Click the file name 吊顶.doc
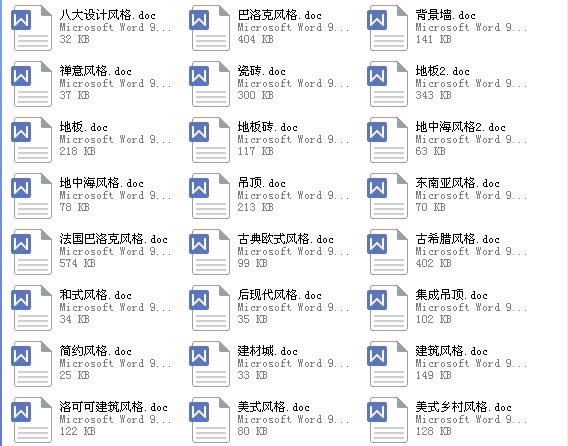This screenshot has width=568, height=446. 262,183
